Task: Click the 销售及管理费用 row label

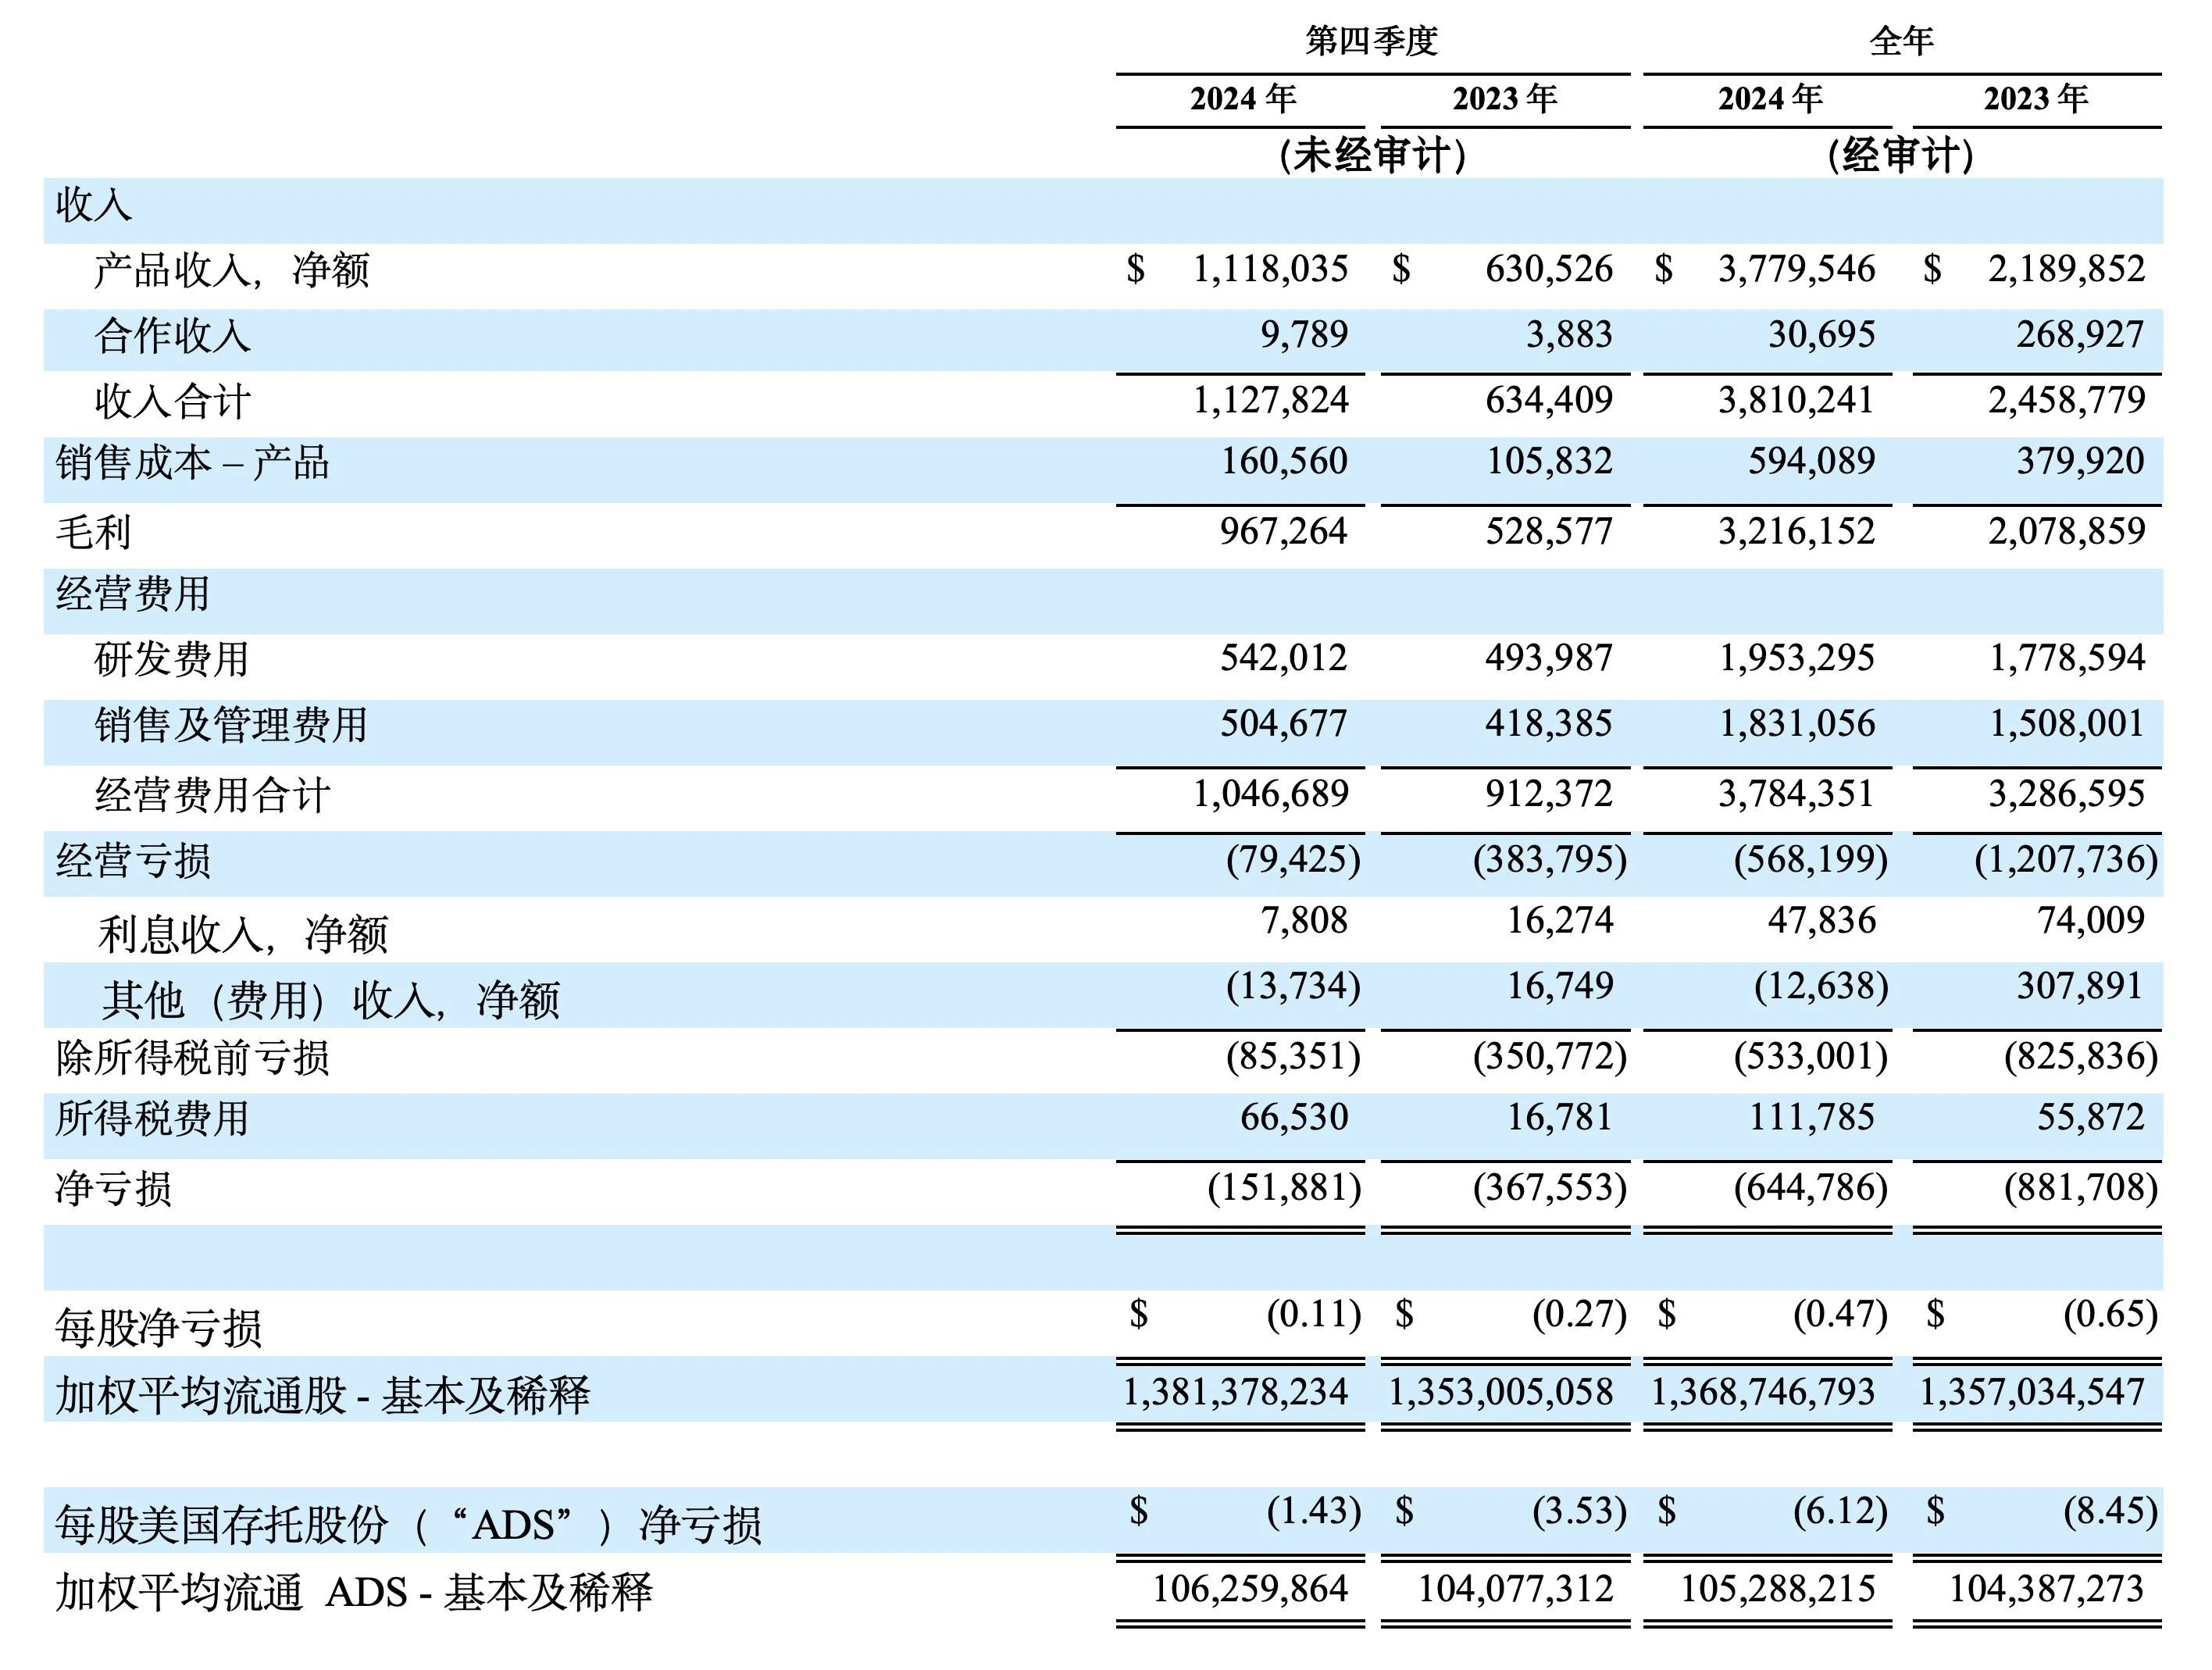Action: [x=231, y=725]
